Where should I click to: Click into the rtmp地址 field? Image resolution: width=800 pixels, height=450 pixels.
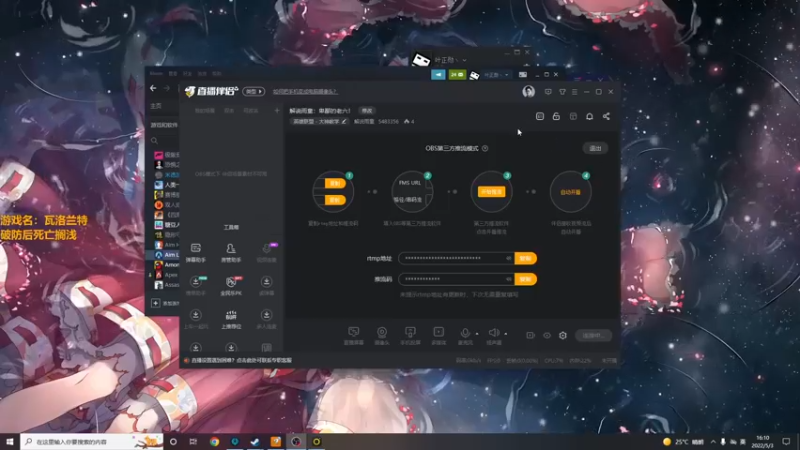456,258
